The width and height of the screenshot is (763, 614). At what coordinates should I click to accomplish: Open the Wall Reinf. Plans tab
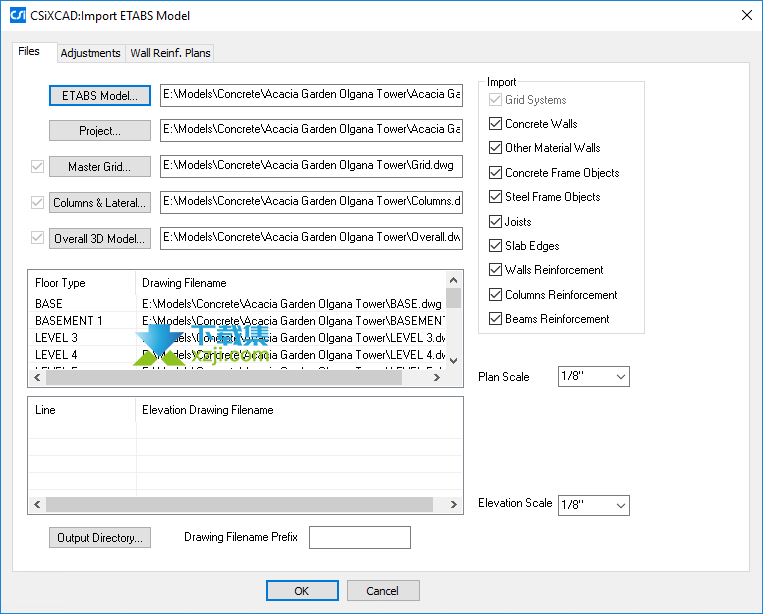click(x=170, y=53)
